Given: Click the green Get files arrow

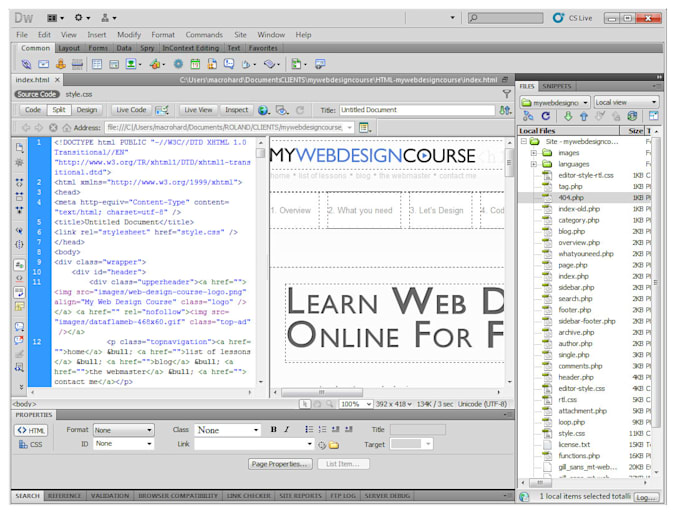Looking at the screenshot, I should click(x=568, y=117).
